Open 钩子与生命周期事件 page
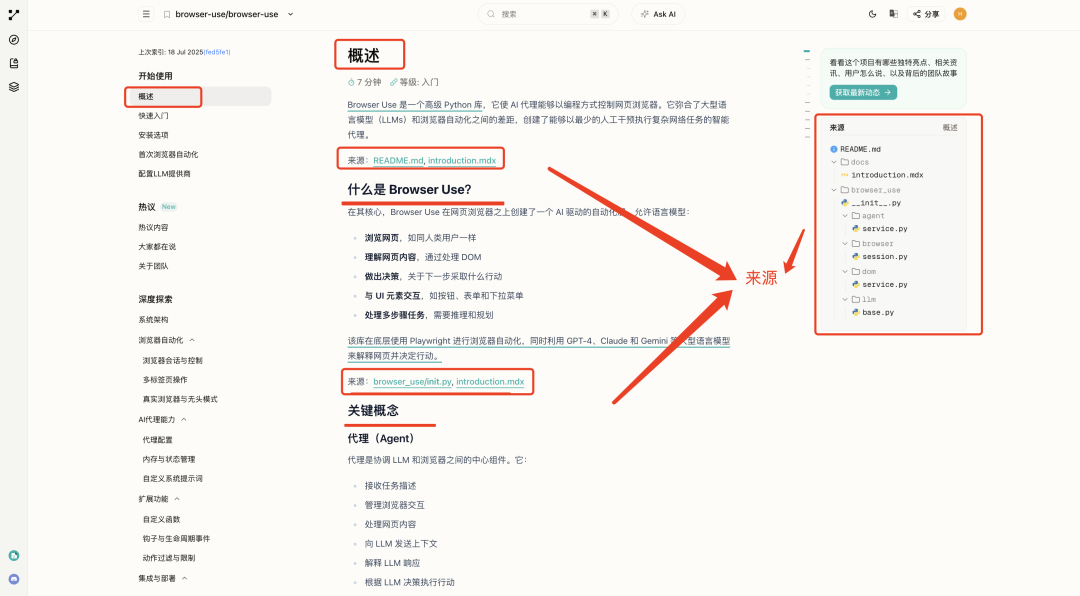The image size is (1080, 596). click(x=176, y=539)
